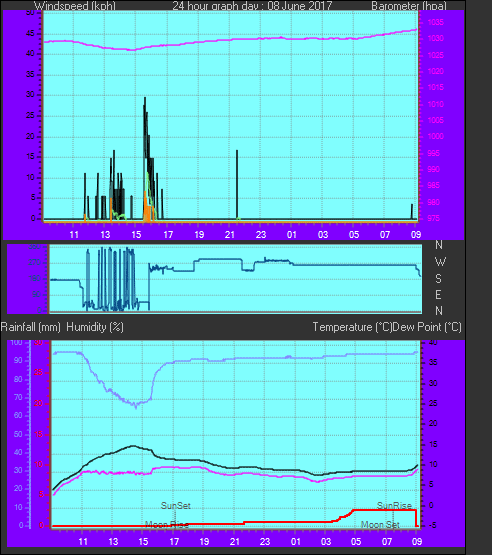The width and height of the screenshot is (492, 555).
Task: Click the W compass label on wind direction chart
Action: pyautogui.click(x=440, y=262)
